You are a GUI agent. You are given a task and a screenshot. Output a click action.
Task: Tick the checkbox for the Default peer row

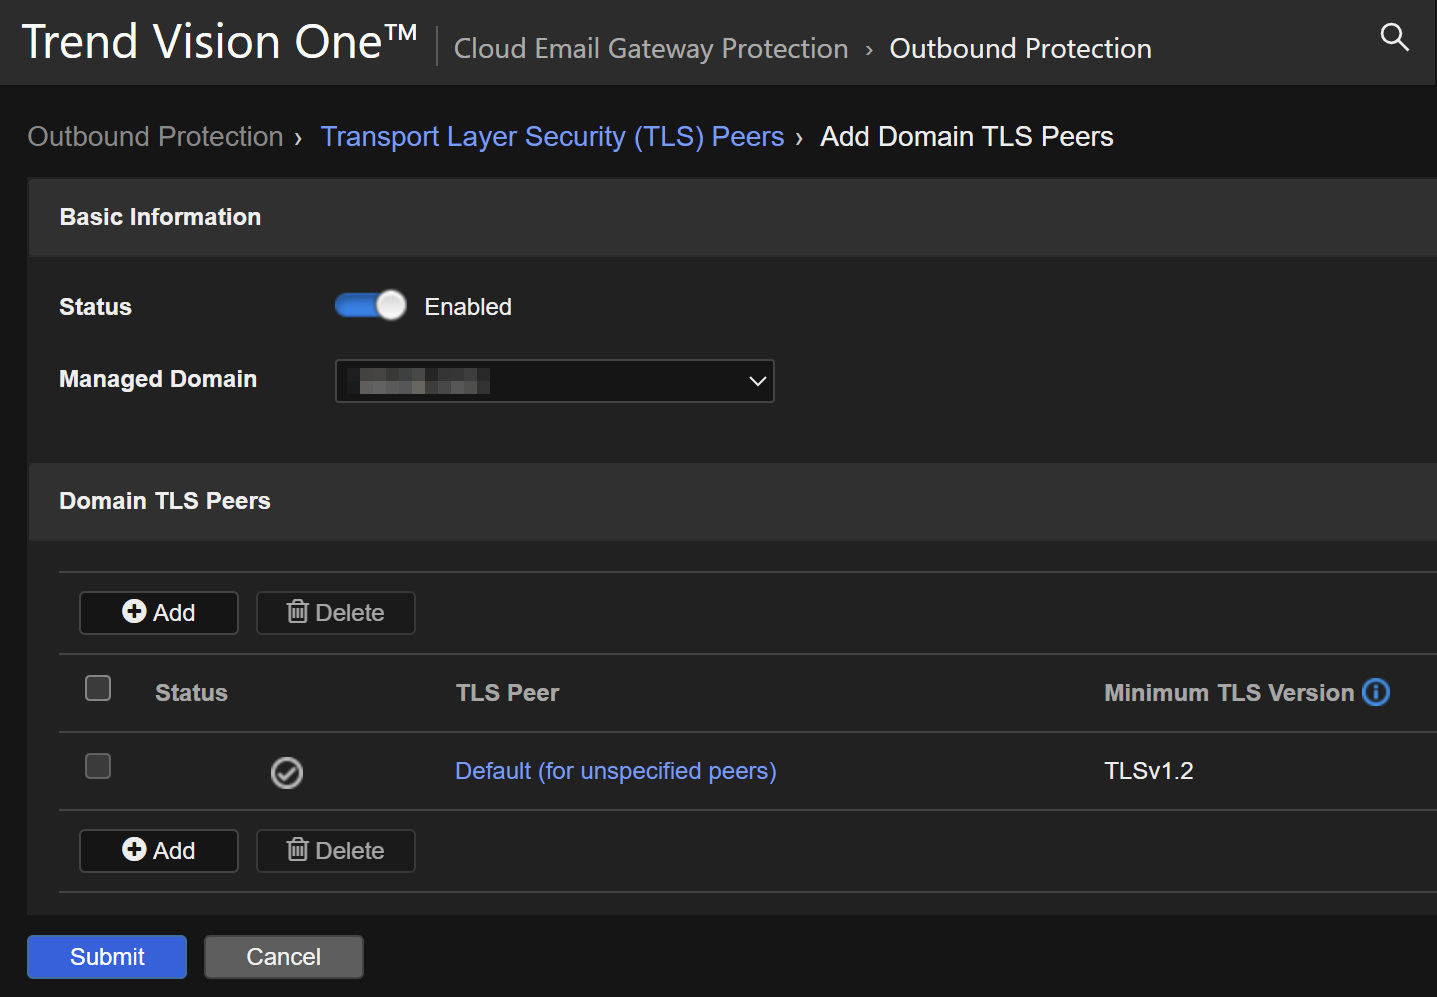[98, 766]
